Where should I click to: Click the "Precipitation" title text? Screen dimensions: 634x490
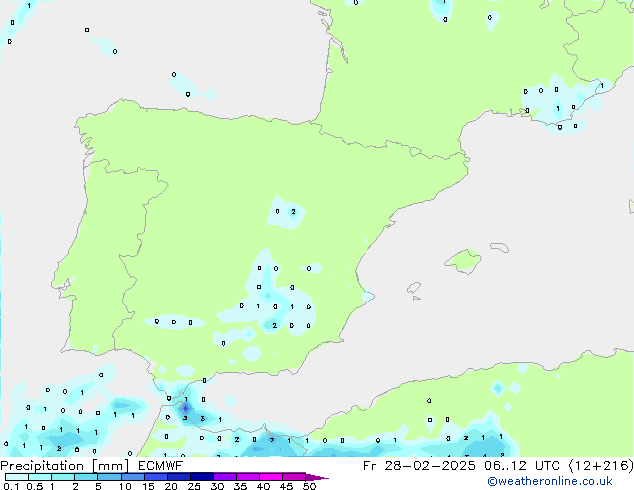coord(42,466)
